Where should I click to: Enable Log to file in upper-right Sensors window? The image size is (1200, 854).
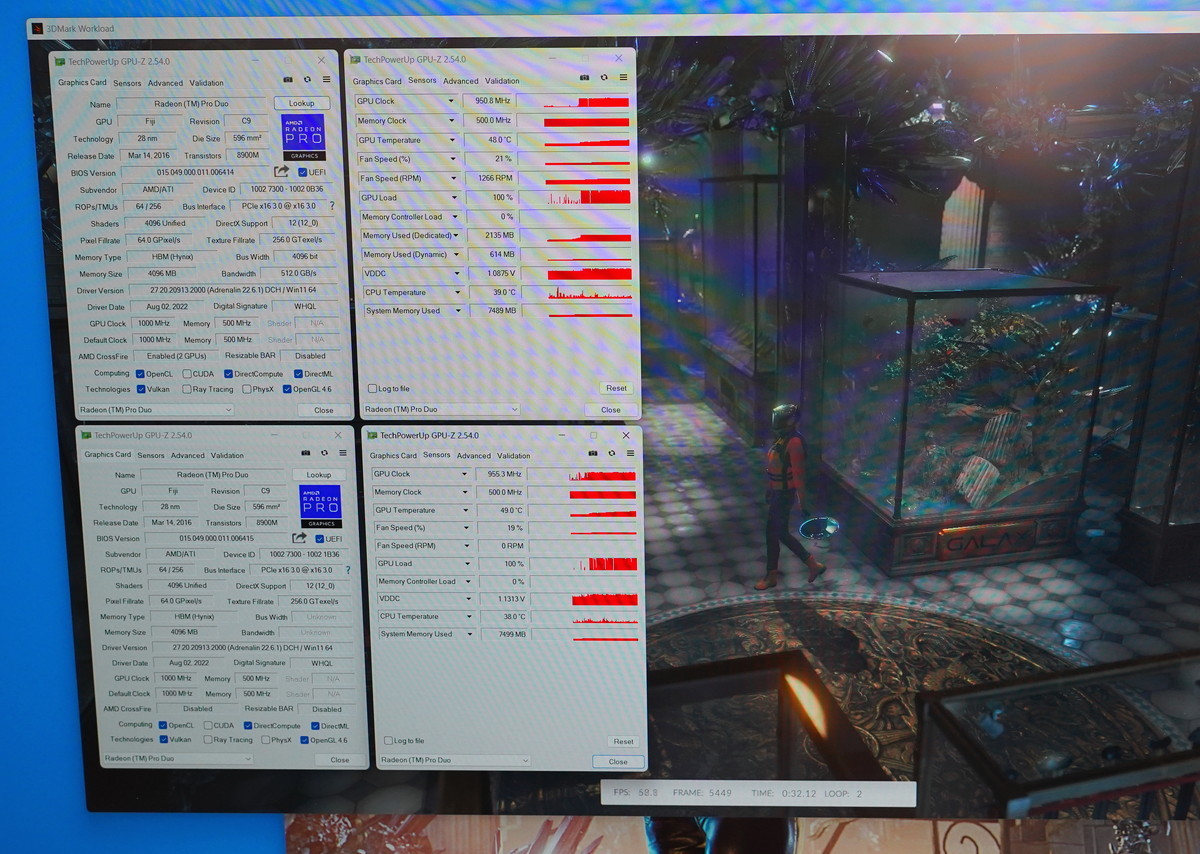[372, 388]
